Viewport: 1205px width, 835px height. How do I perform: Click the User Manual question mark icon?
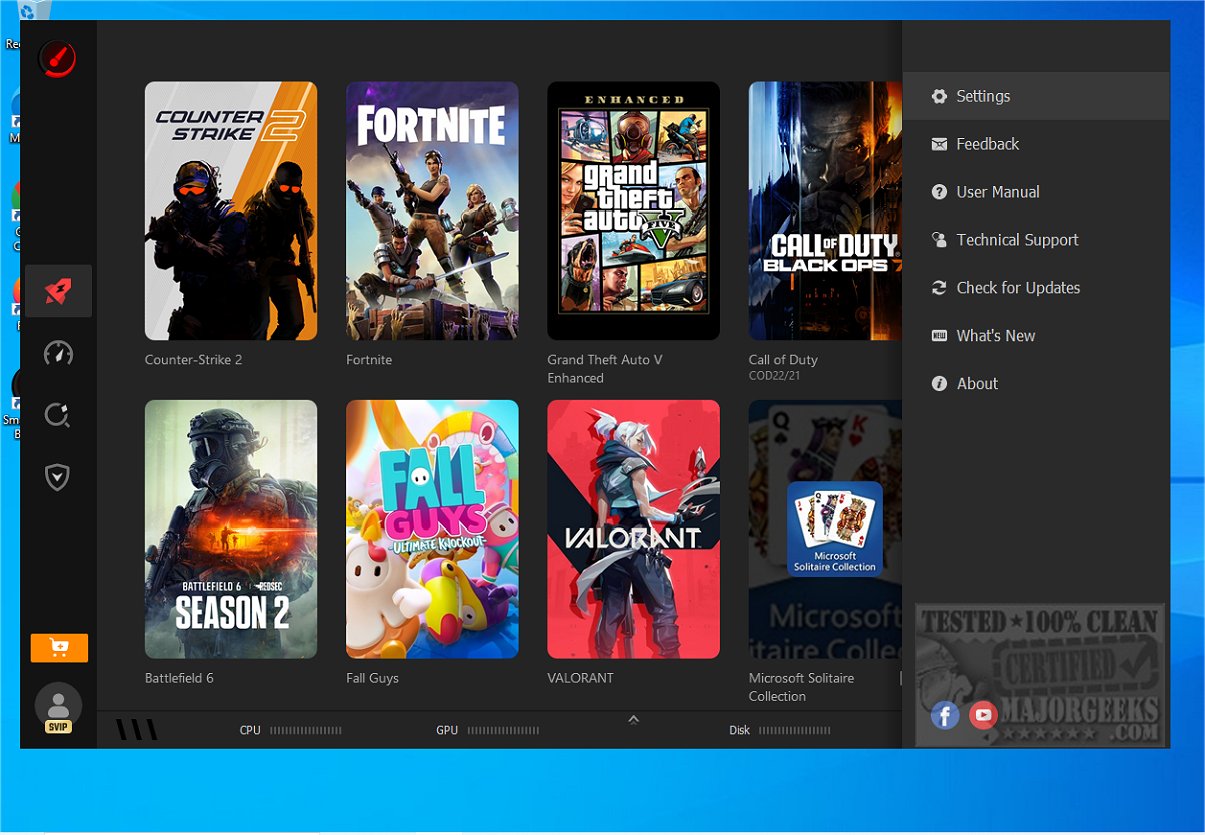pos(939,192)
